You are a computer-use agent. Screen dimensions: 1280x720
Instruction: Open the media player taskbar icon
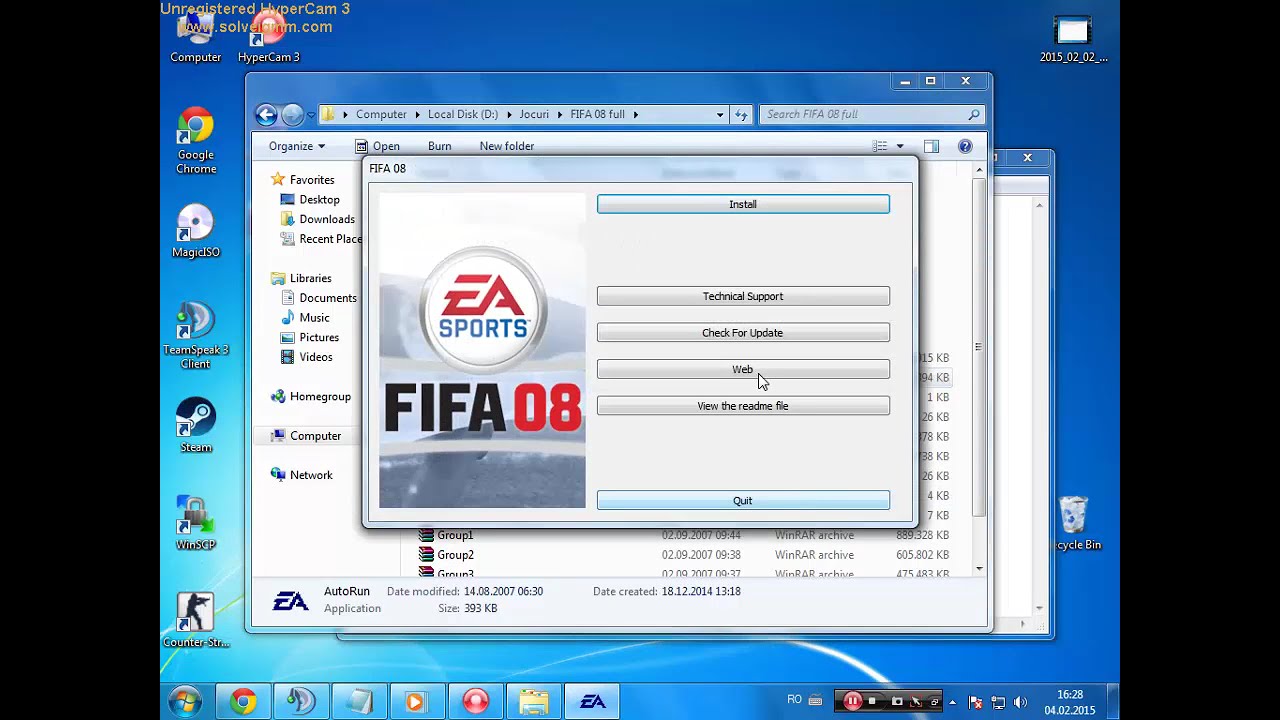point(416,702)
